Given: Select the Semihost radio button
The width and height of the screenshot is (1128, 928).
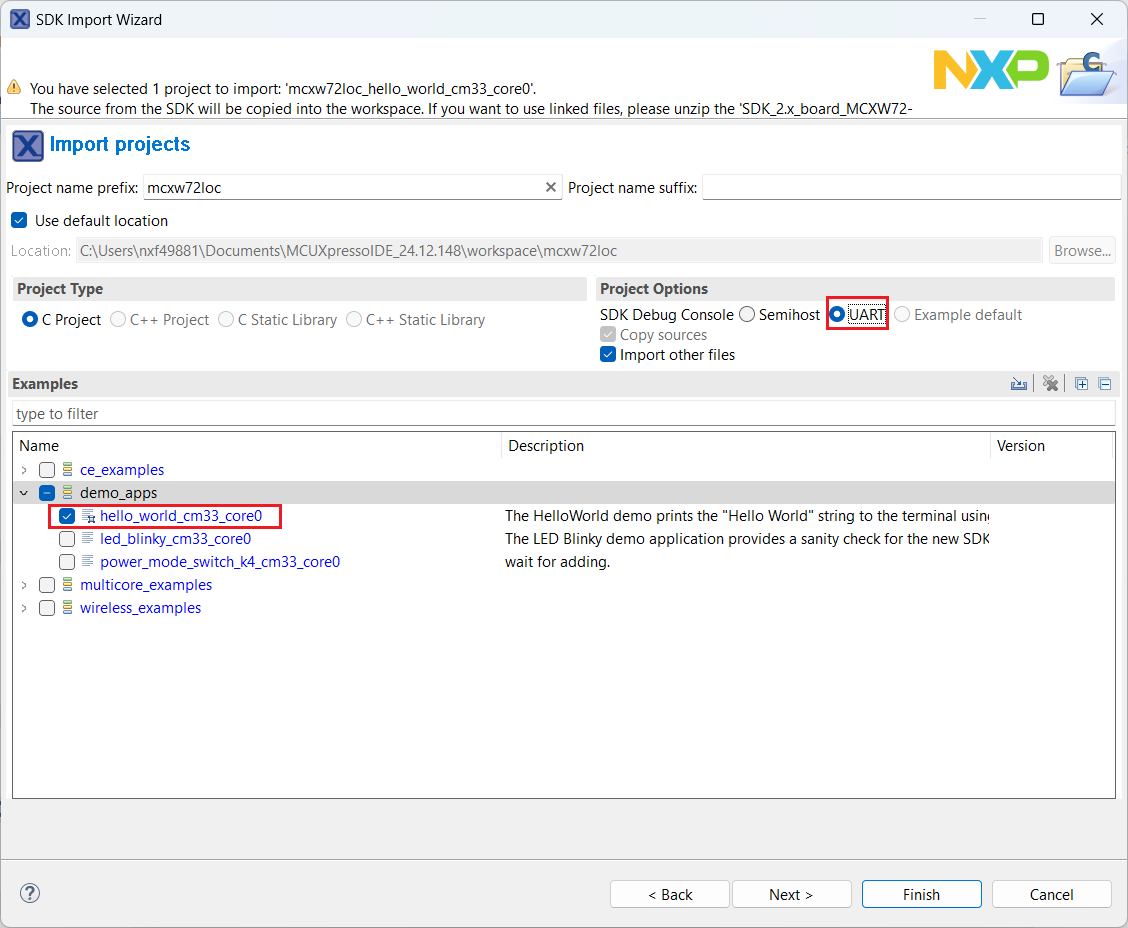Looking at the screenshot, I should tap(747, 315).
